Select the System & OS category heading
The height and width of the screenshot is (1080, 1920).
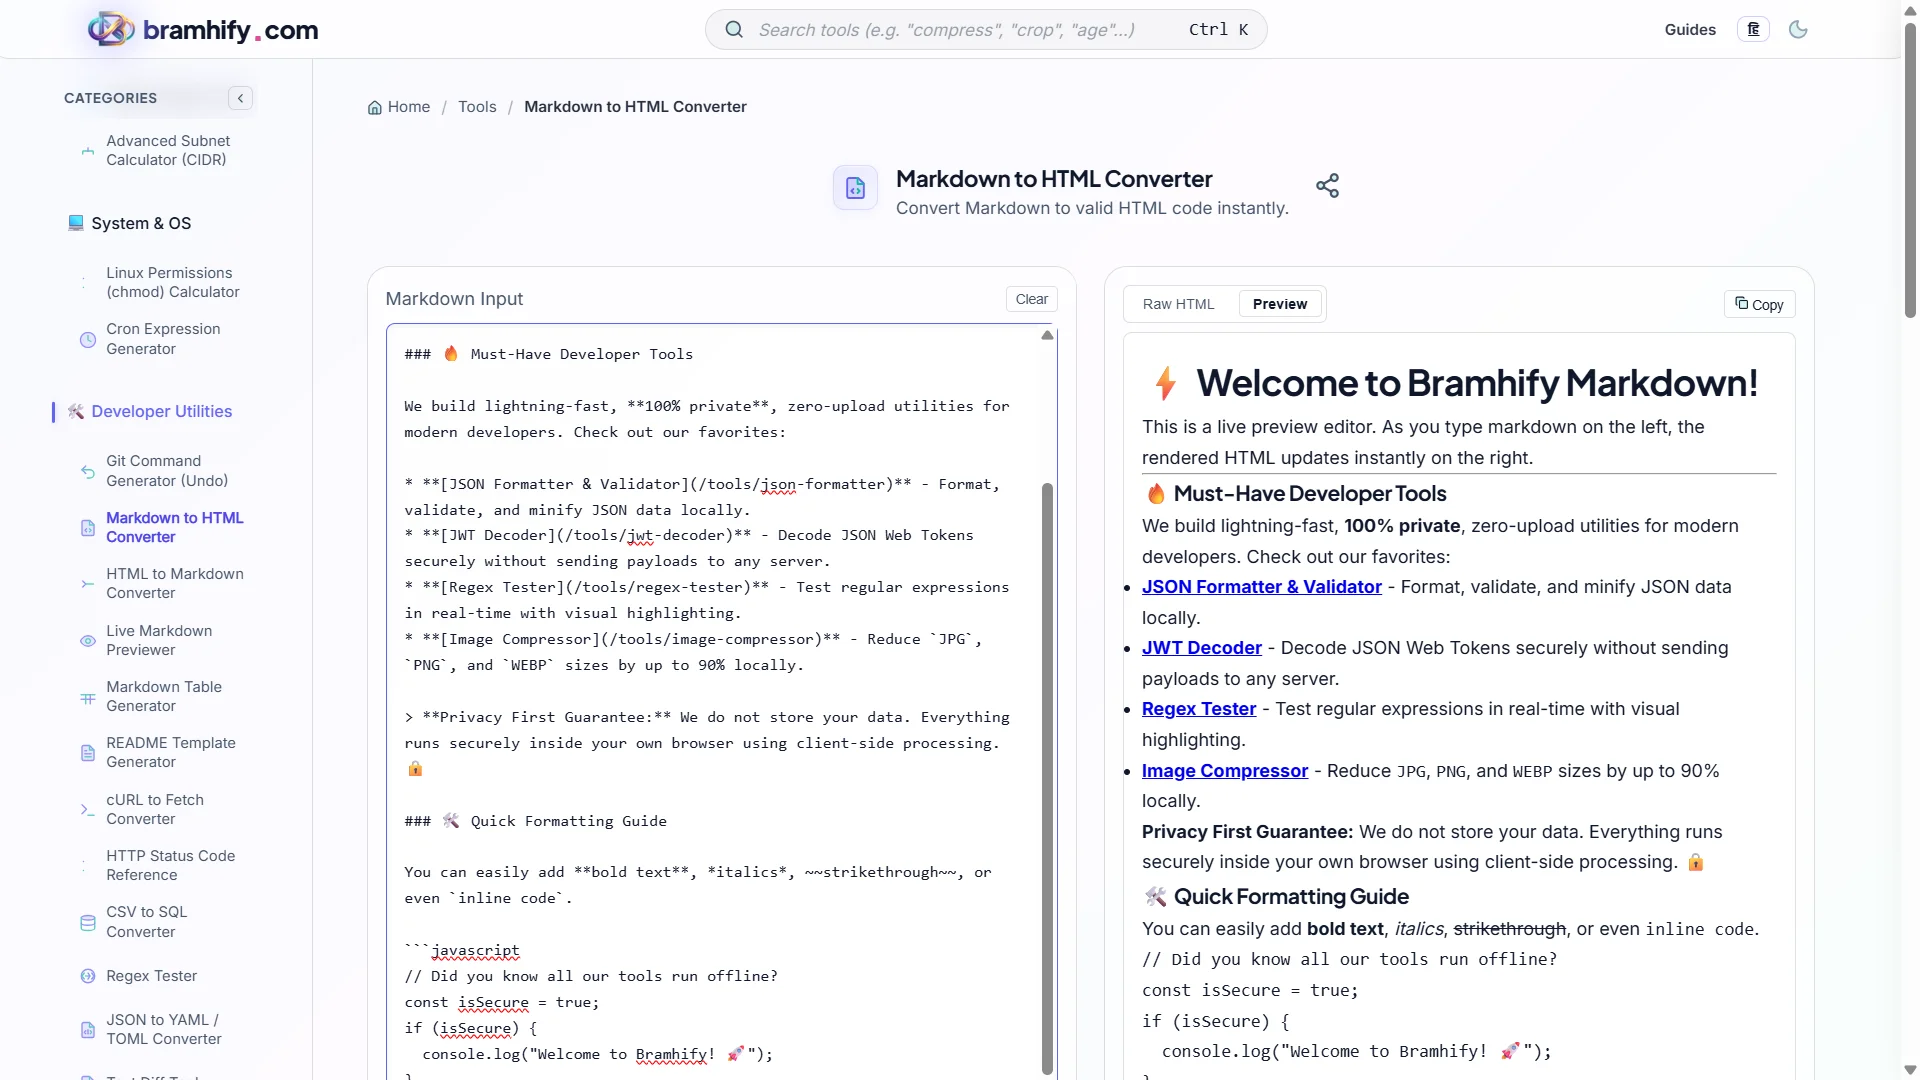click(x=141, y=224)
